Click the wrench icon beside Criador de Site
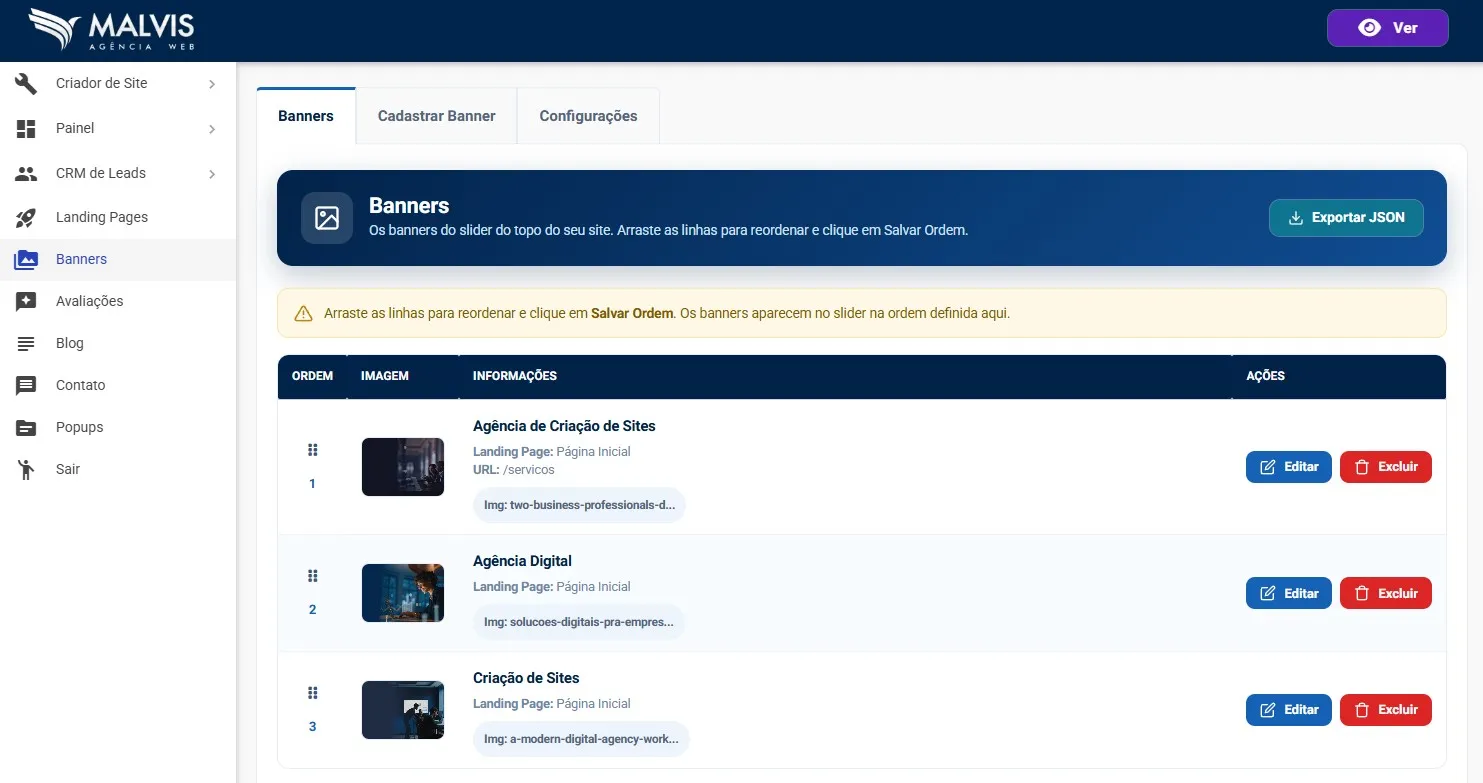 (x=26, y=83)
